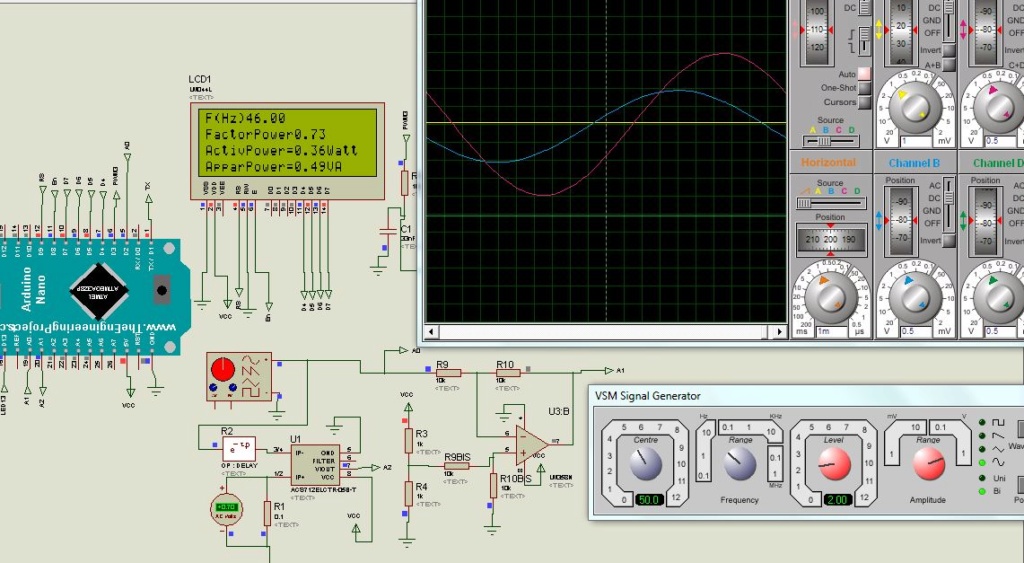1024x563 pixels.
Task: Select the AC voltmeter instrument symbol
Action: 226,509
